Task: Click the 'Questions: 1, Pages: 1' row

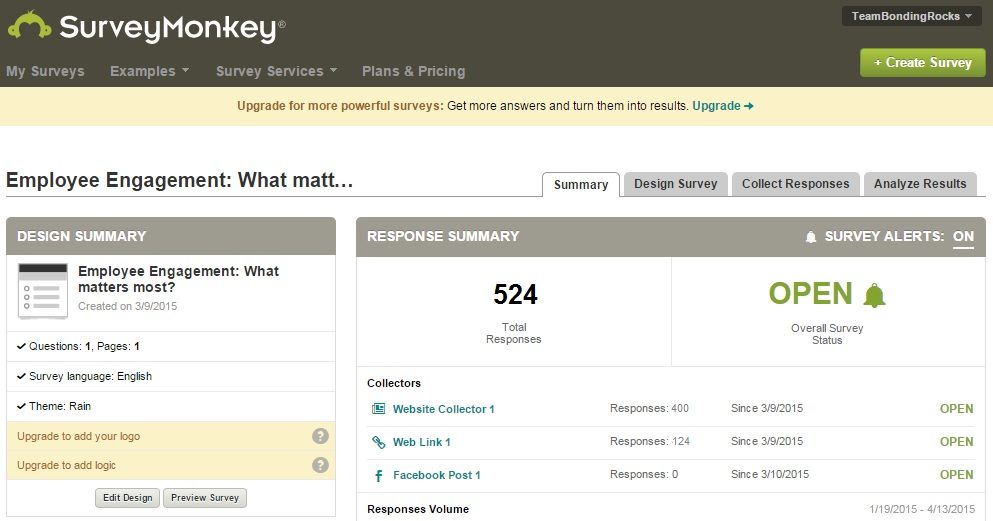Action: point(171,346)
